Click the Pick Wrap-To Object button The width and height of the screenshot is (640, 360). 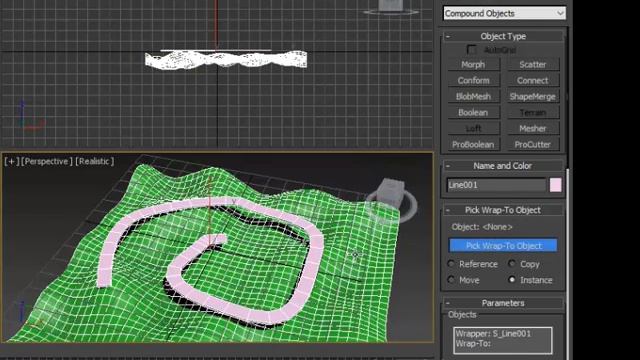[x=503, y=245]
